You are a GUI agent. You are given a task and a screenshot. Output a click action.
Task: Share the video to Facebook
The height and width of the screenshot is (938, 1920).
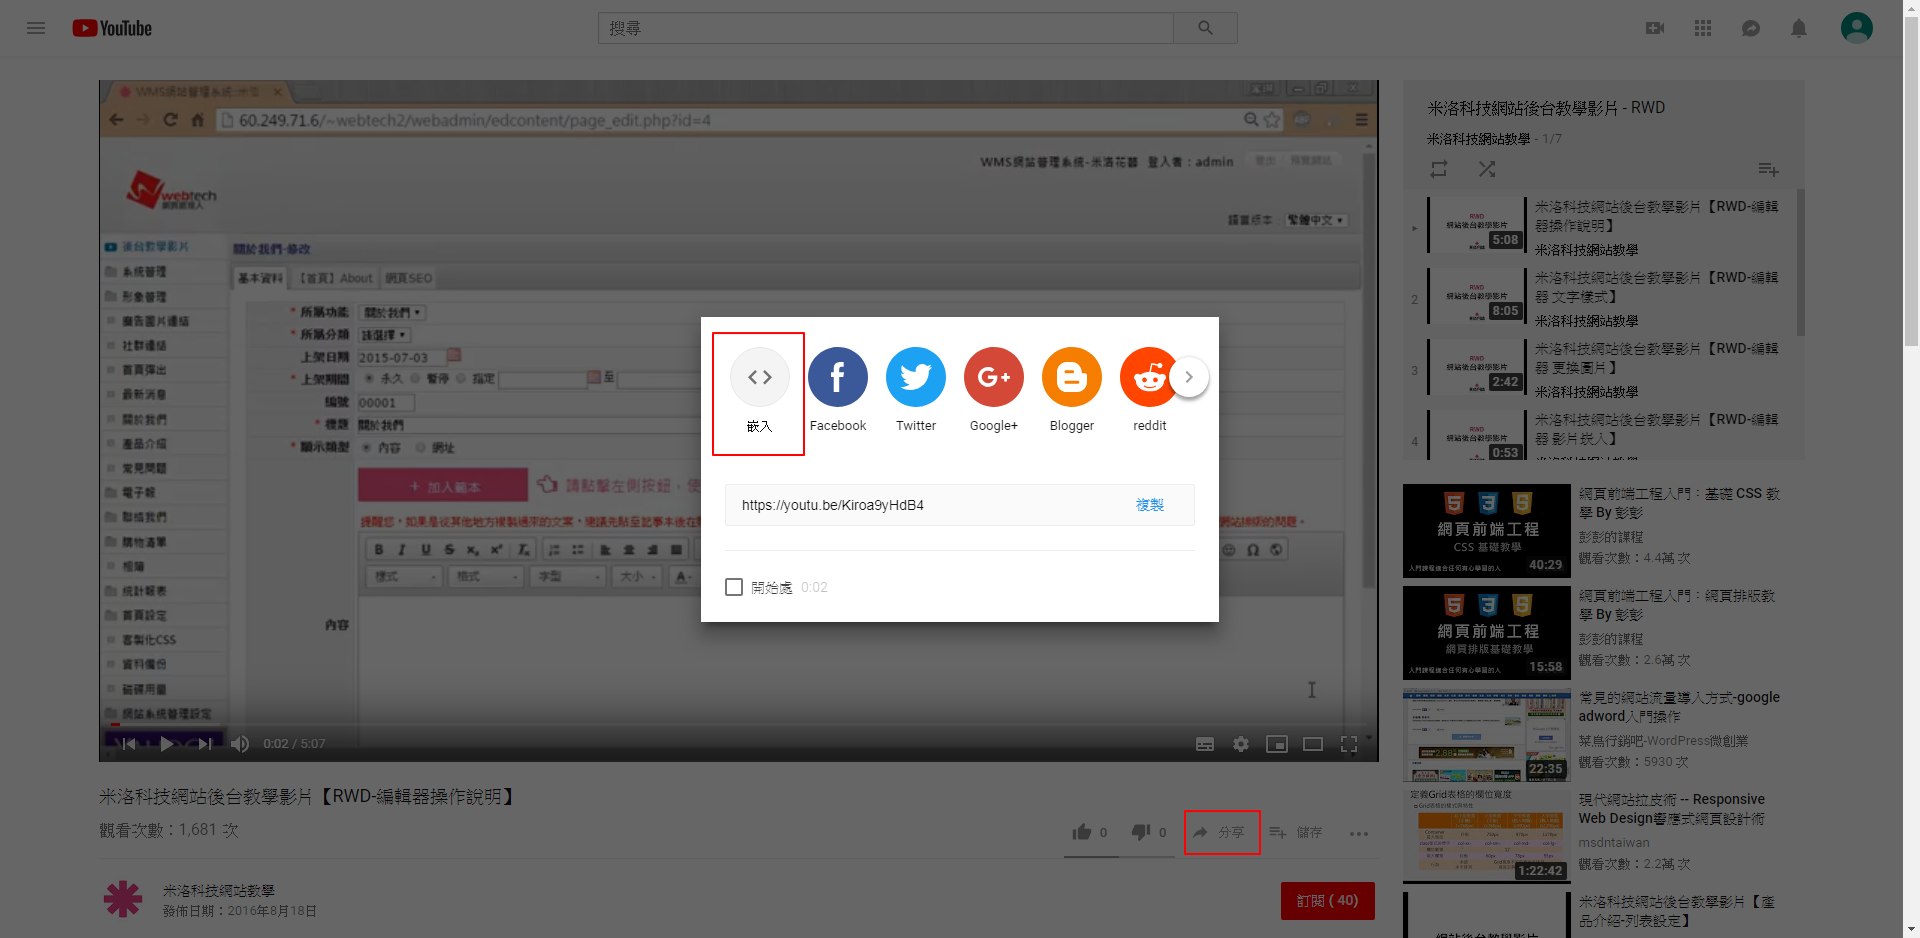pyautogui.click(x=837, y=378)
